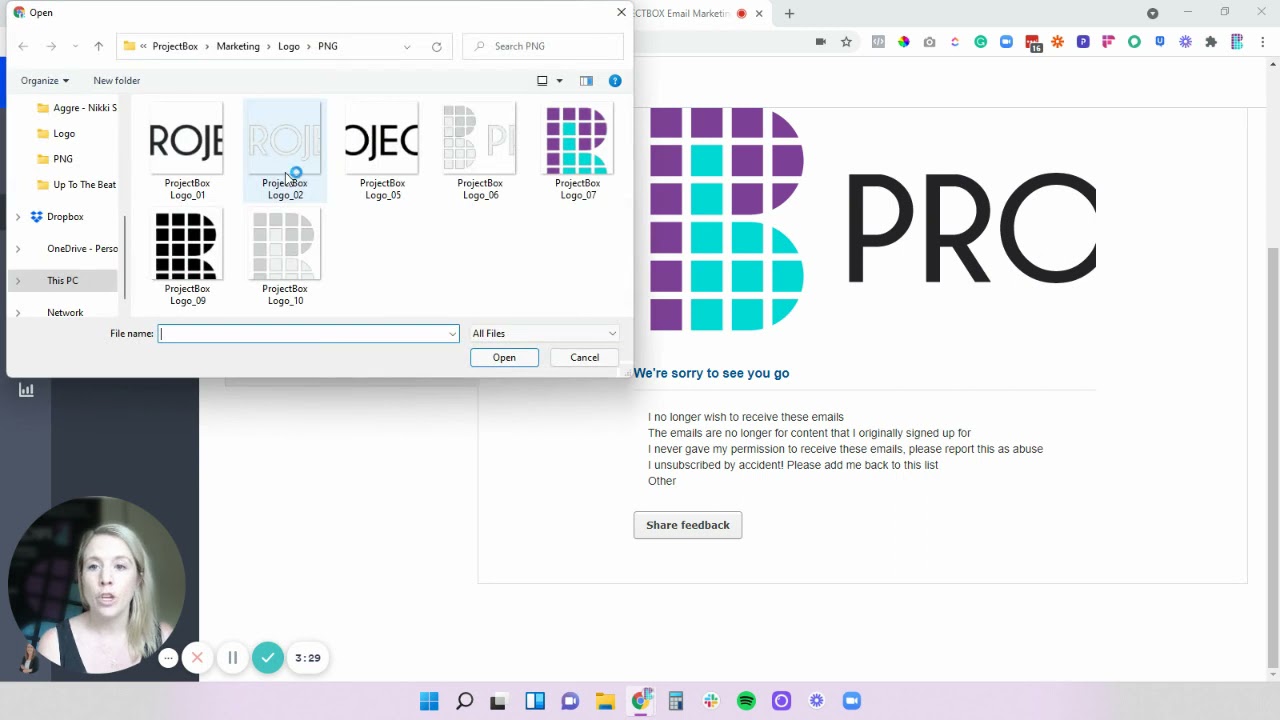The width and height of the screenshot is (1280, 720).
Task: Expand the Network tree node
Action: point(17,313)
